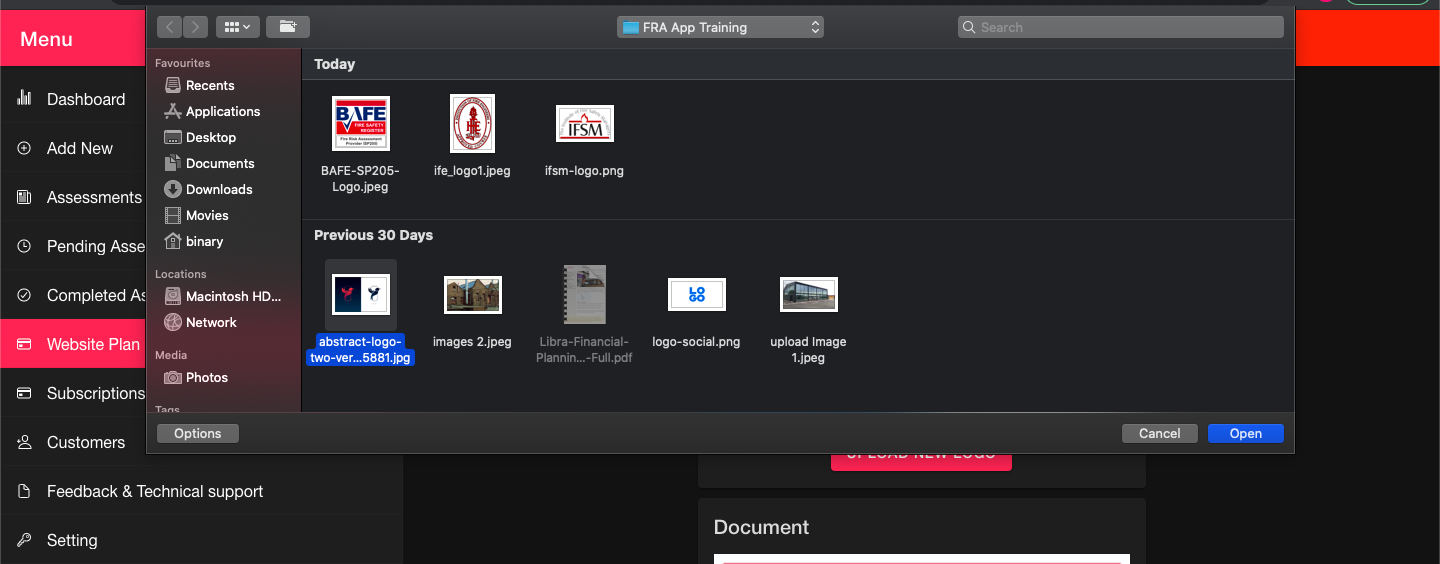Open Website Plan menu item

[73, 344]
